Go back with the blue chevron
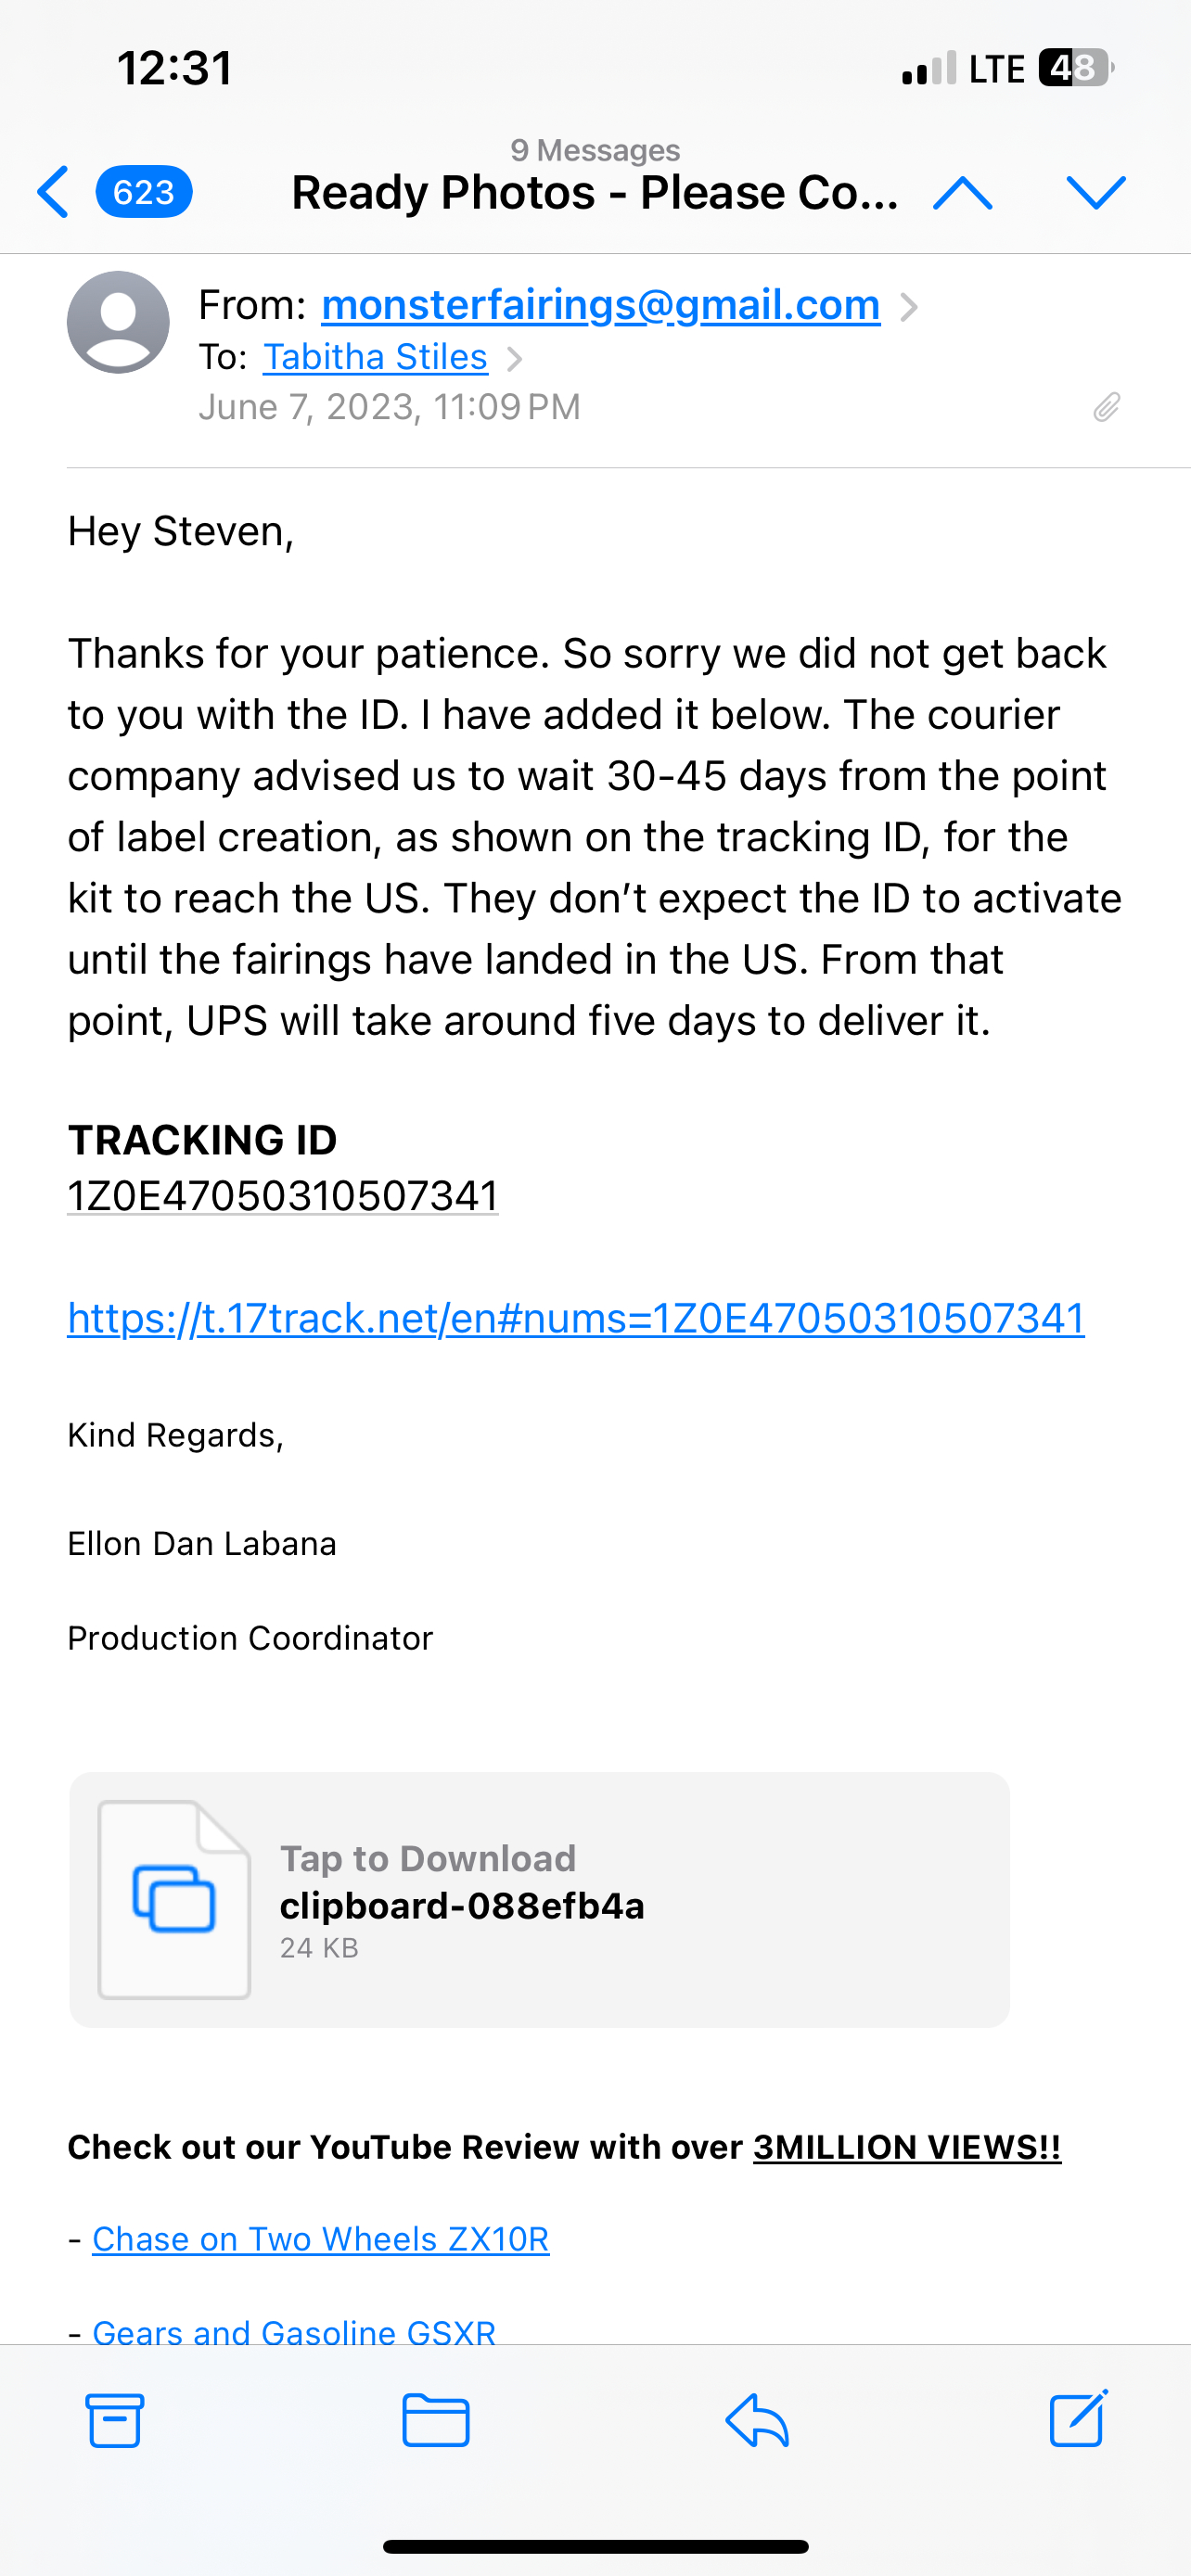 (53, 191)
